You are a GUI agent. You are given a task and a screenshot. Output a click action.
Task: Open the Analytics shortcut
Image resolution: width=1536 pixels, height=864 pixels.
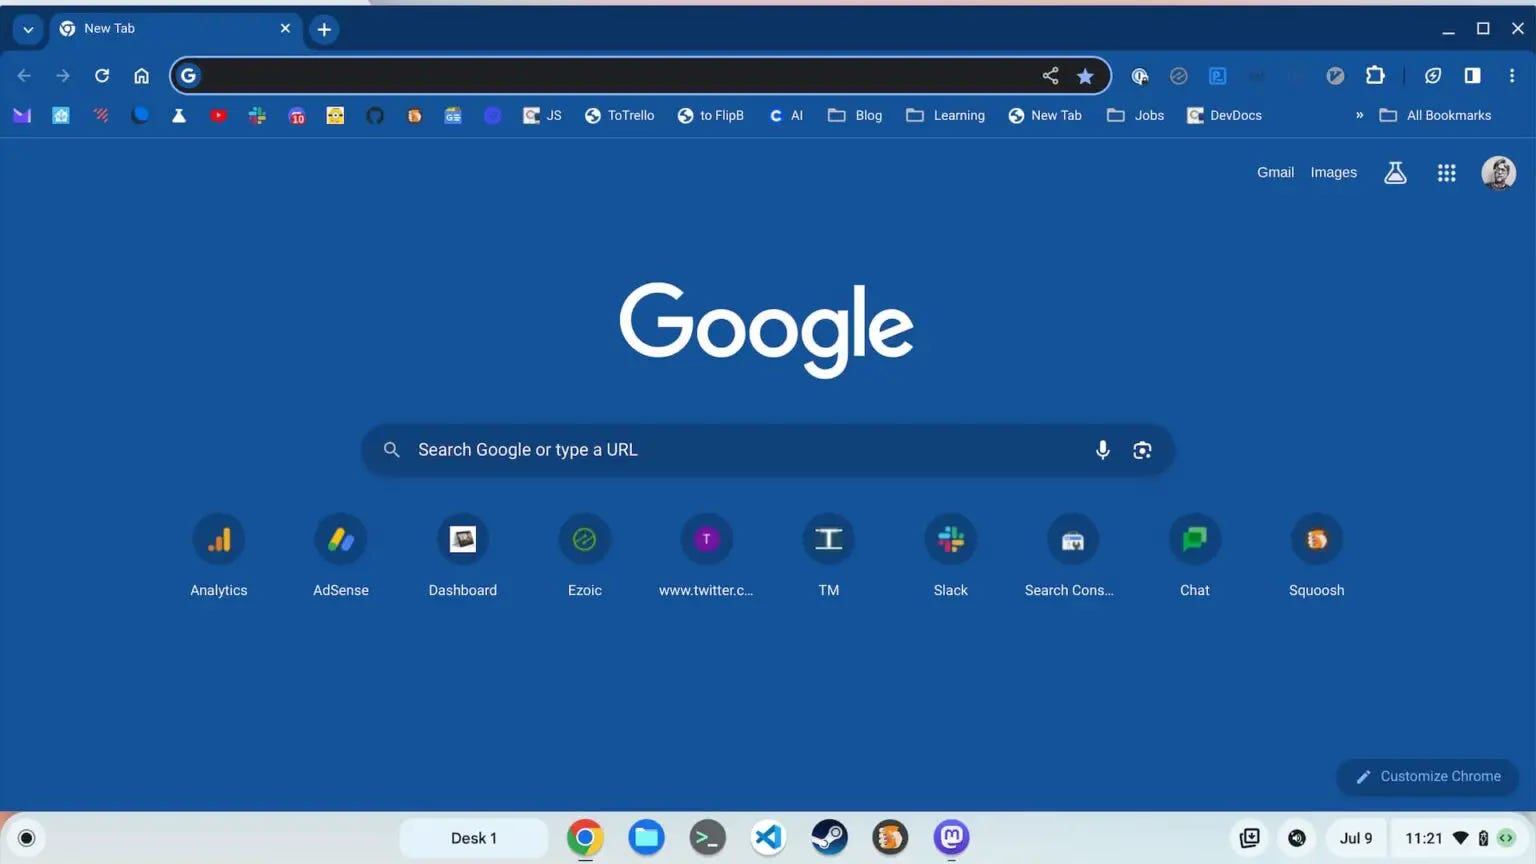(x=219, y=555)
